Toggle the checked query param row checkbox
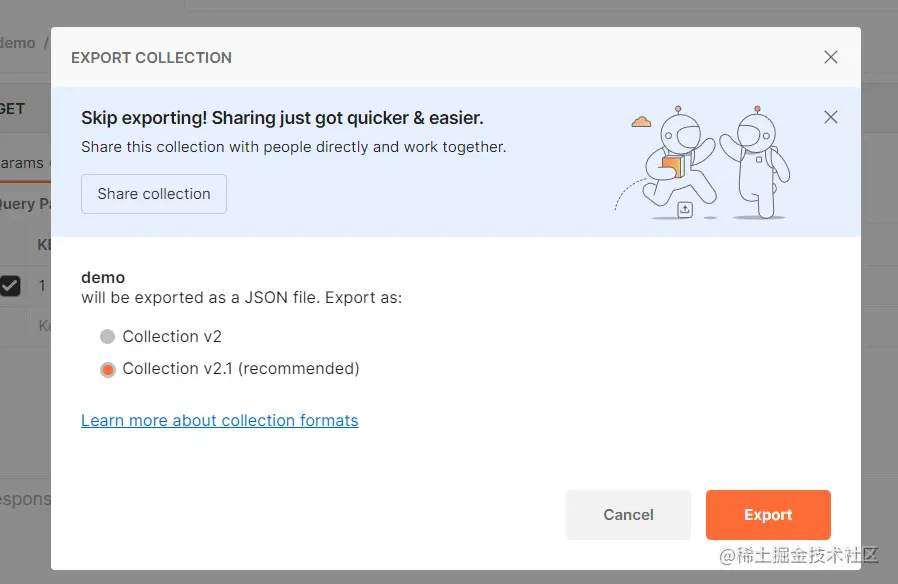This screenshot has width=898, height=584. [x=10, y=285]
